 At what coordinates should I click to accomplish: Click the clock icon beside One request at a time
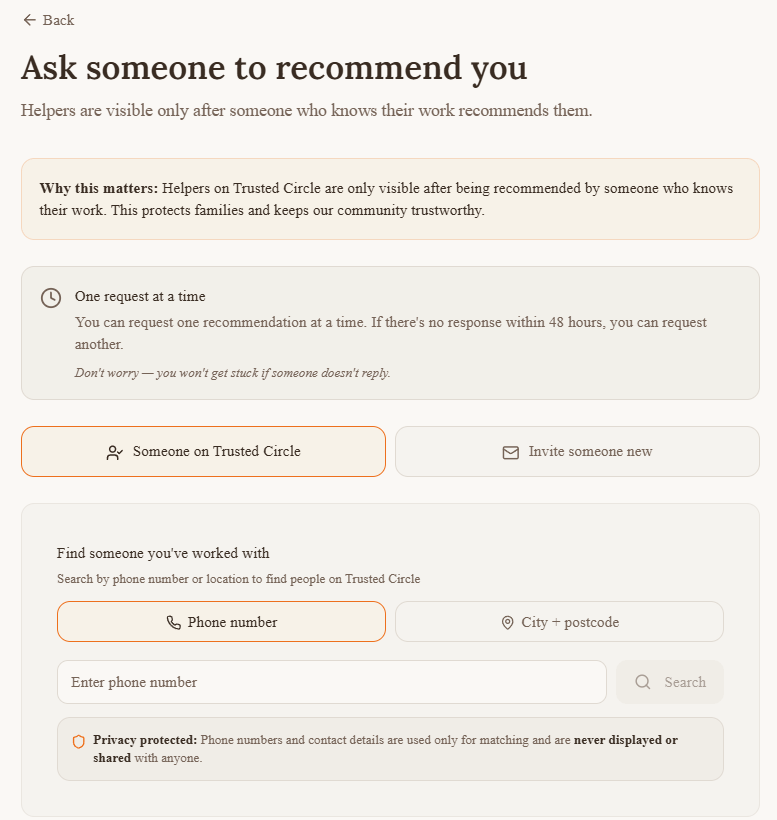(x=51, y=298)
